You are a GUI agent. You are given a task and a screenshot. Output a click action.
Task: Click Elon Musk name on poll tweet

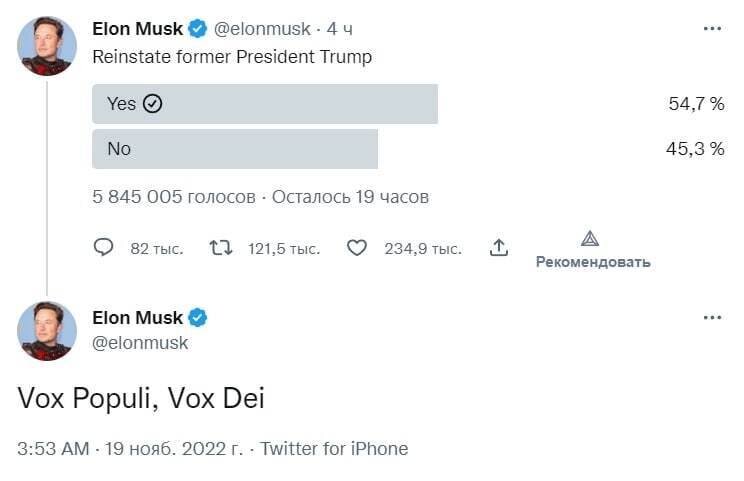(138, 29)
